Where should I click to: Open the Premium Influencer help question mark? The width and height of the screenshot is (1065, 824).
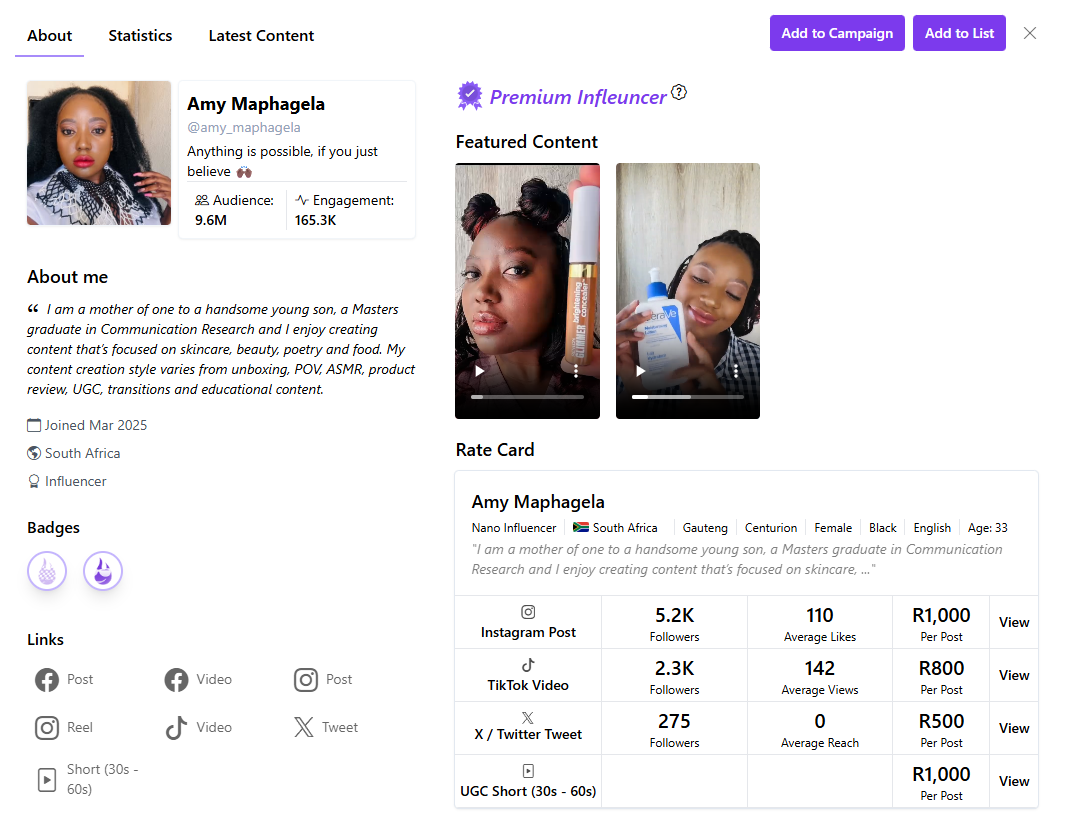pos(679,93)
